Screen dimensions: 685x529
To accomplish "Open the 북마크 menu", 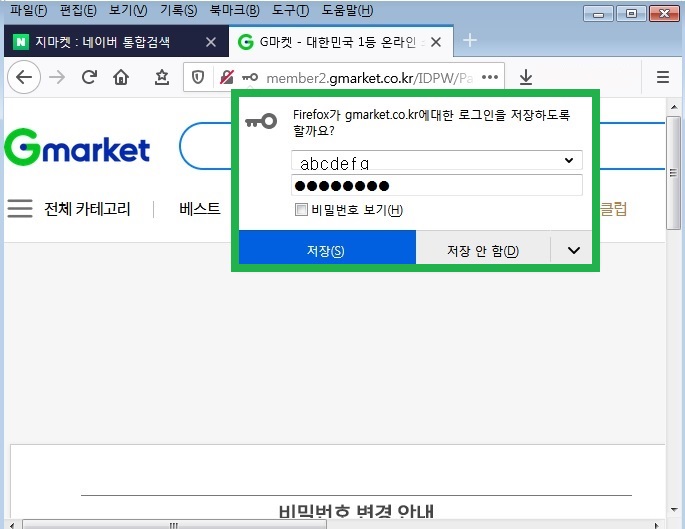I will point(235,10).
